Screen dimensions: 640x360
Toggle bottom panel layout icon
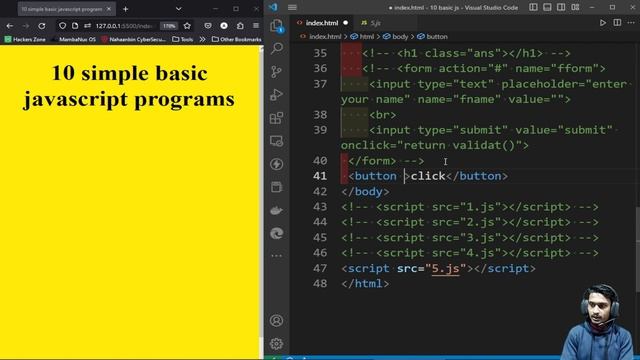click(547, 7)
